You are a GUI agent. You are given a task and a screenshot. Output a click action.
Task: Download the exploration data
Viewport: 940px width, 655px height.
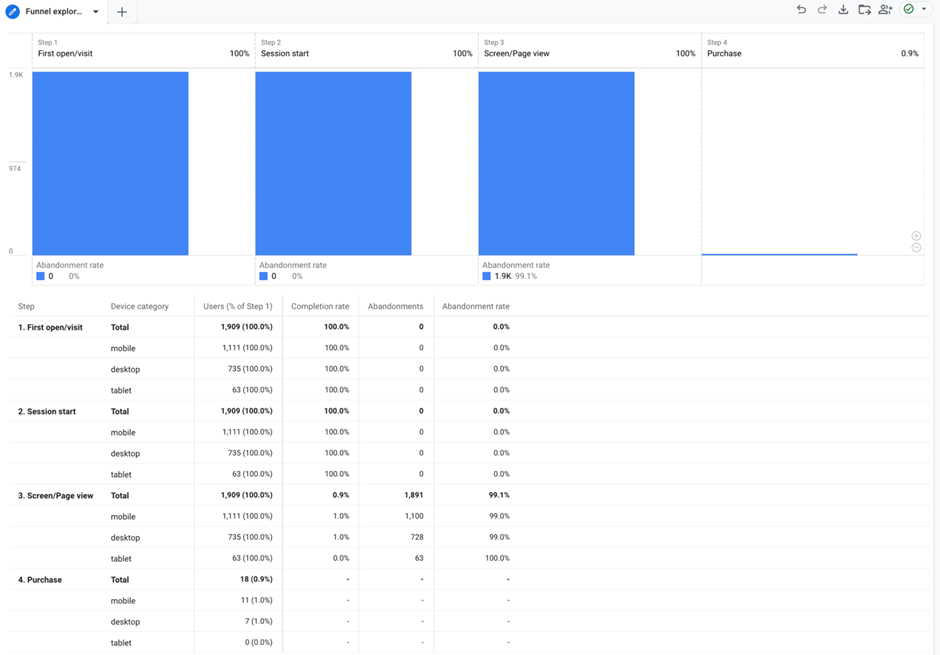click(843, 10)
